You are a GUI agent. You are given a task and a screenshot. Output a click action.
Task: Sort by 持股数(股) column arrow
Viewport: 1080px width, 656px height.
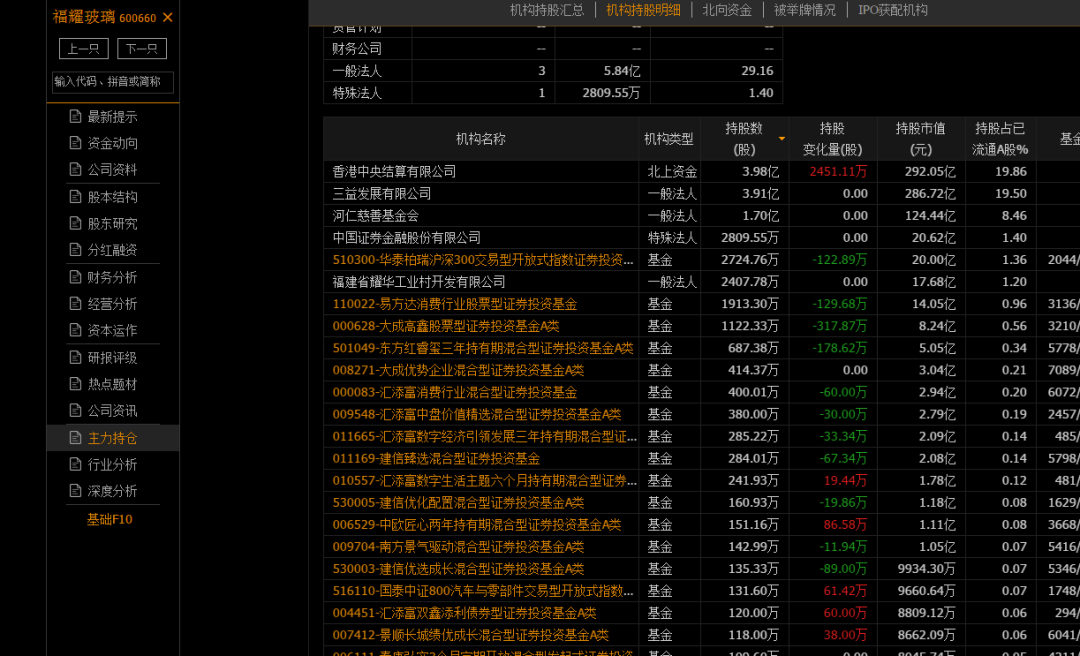click(781, 139)
